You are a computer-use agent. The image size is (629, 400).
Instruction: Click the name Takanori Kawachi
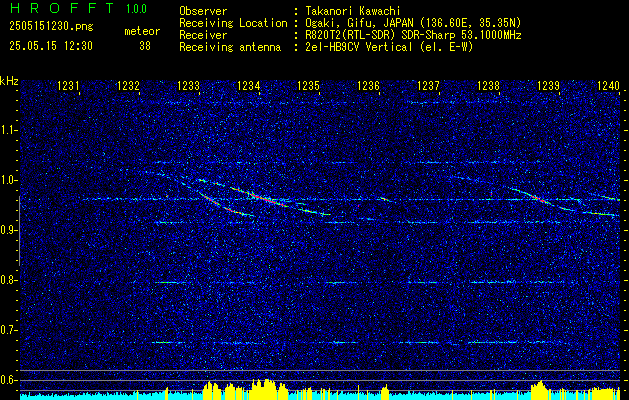tap(353, 11)
